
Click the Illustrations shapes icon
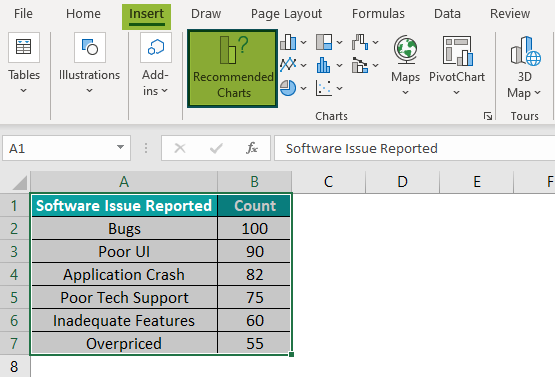(x=90, y=47)
